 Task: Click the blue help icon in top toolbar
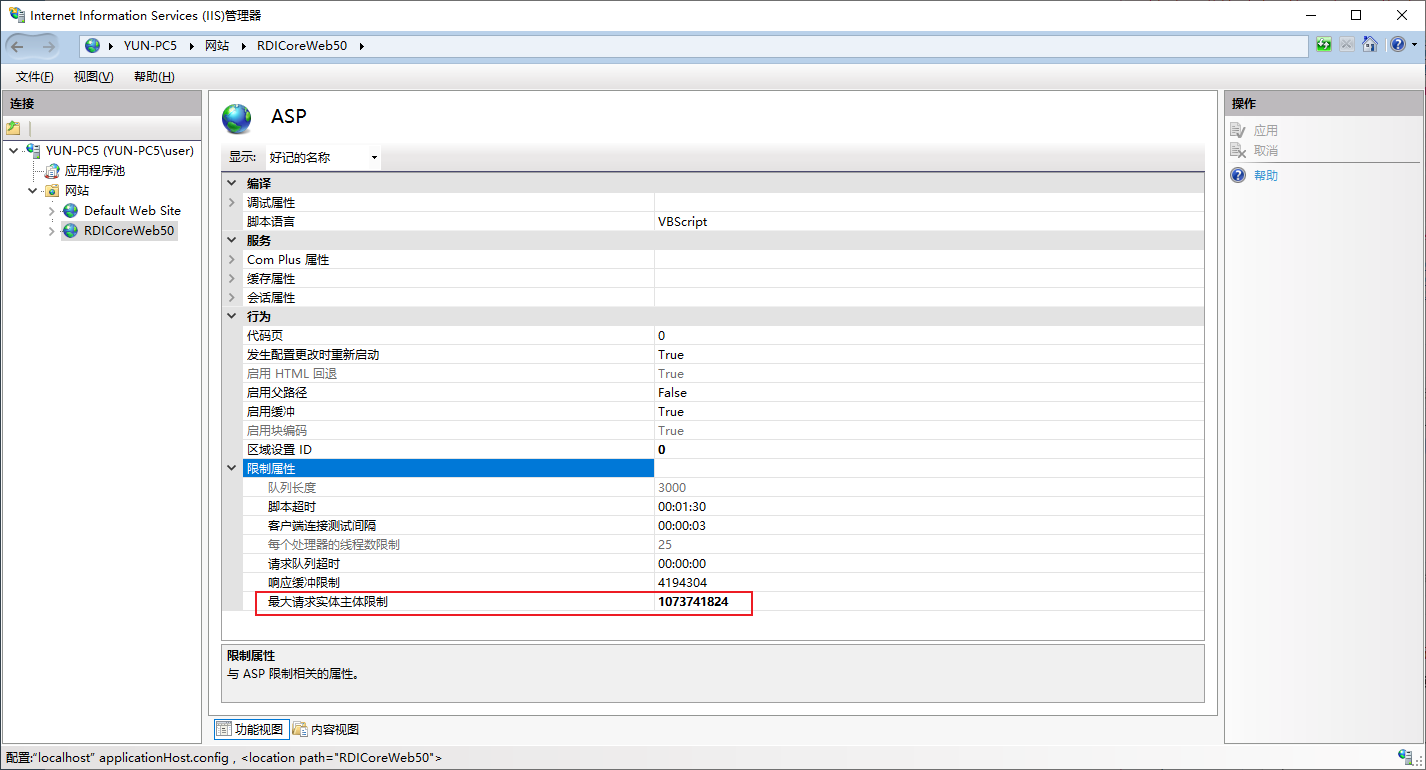1396,45
